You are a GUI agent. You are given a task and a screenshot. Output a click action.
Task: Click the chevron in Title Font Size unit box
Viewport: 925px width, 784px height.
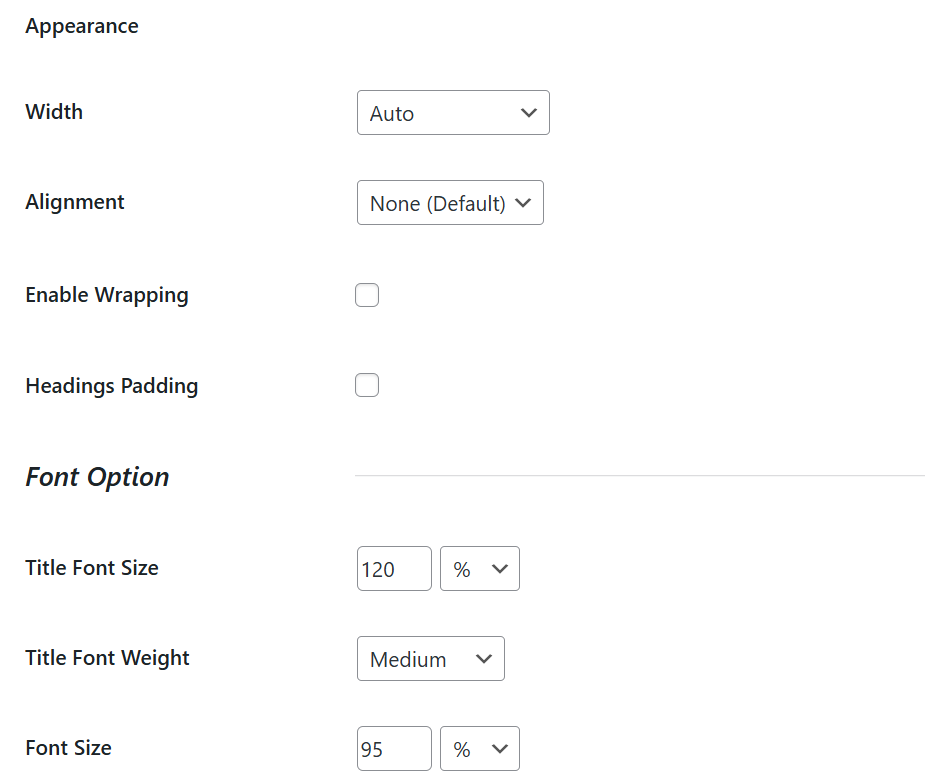[500, 569]
